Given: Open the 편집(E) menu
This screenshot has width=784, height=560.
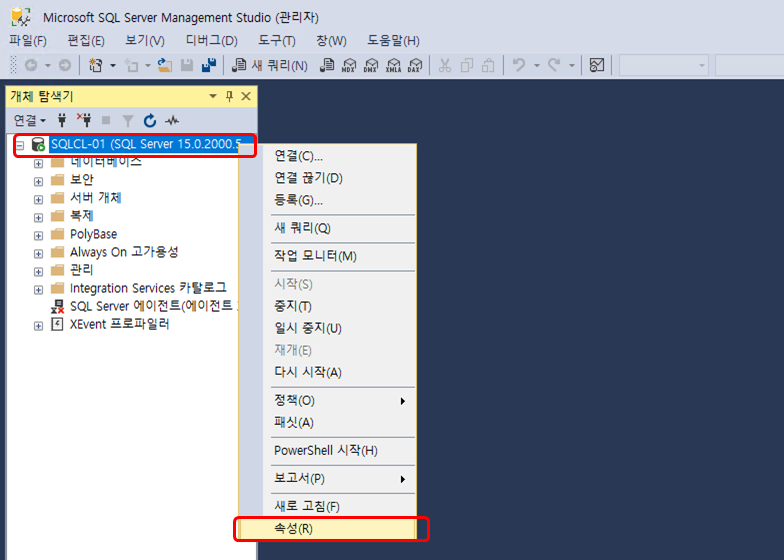Looking at the screenshot, I should pos(86,40).
